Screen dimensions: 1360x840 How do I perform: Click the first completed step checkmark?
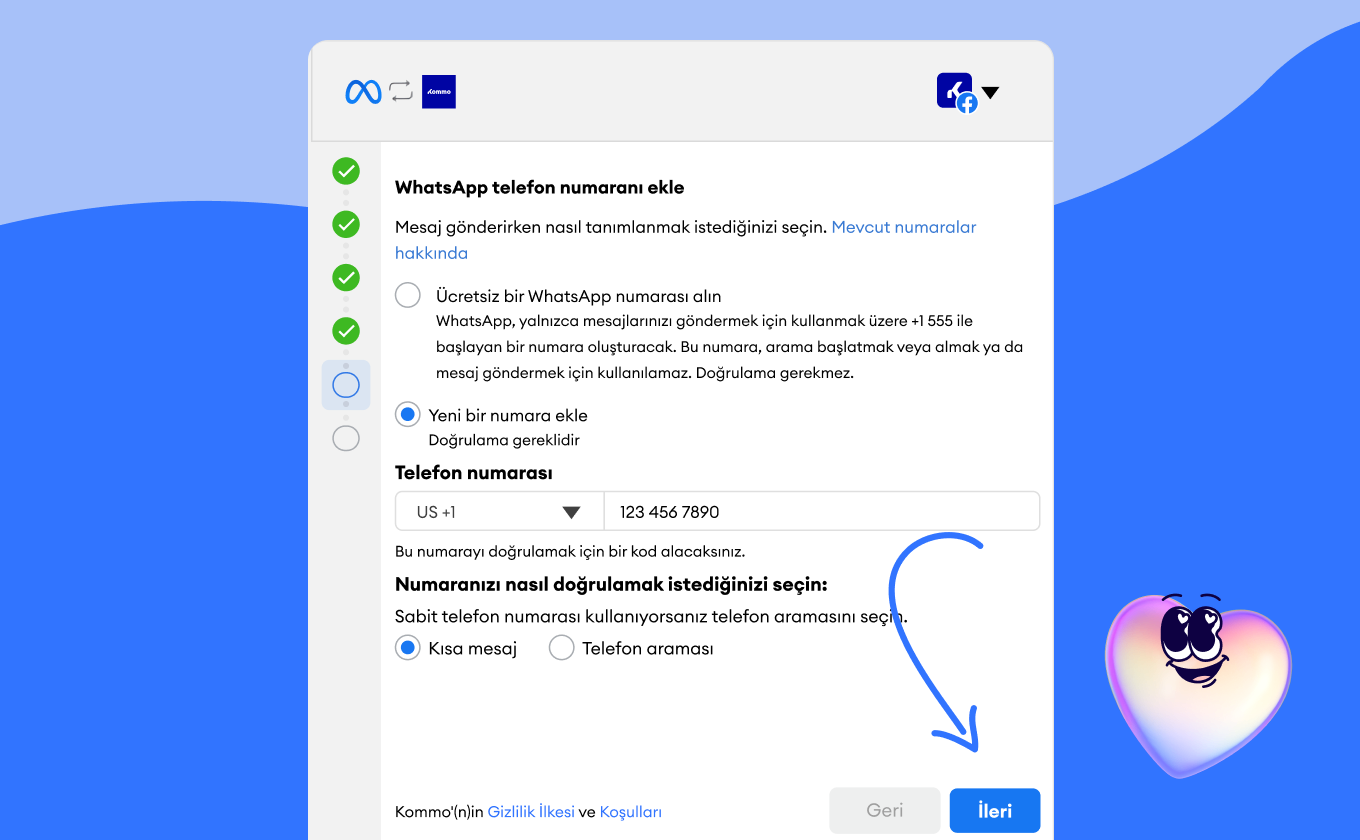click(346, 171)
